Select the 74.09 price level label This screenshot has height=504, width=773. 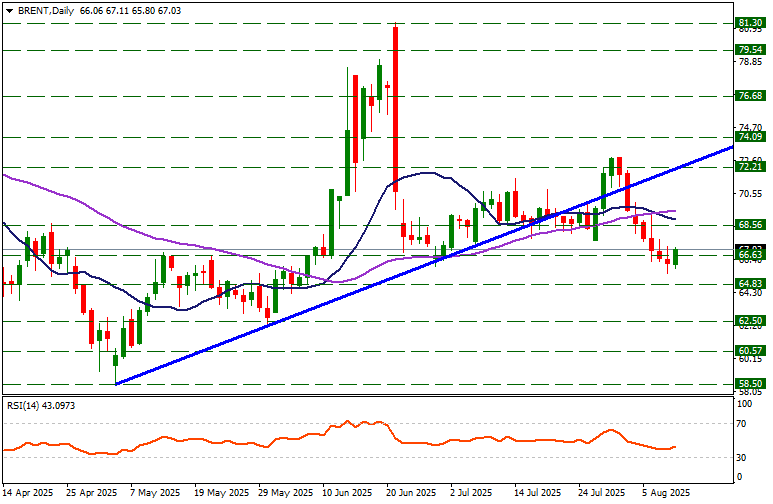click(750, 137)
